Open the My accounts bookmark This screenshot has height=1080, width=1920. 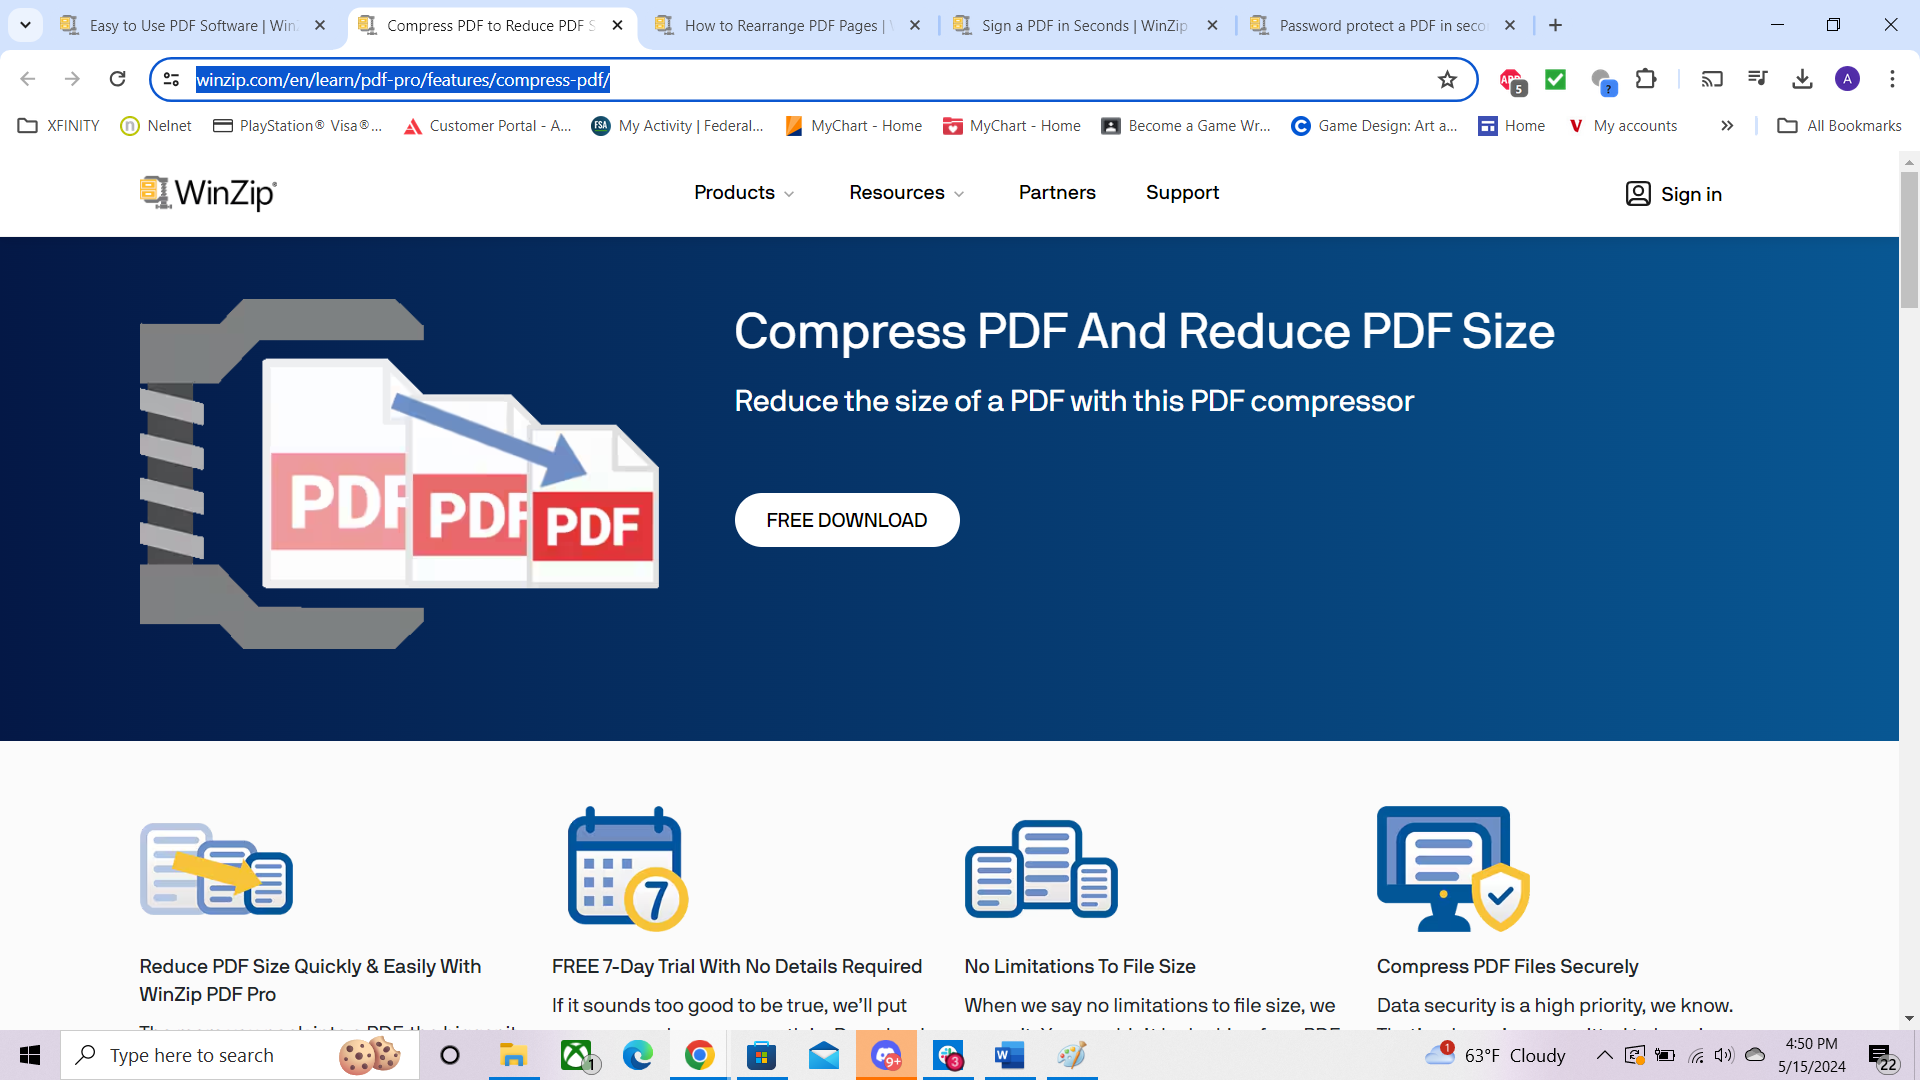(1622, 125)
